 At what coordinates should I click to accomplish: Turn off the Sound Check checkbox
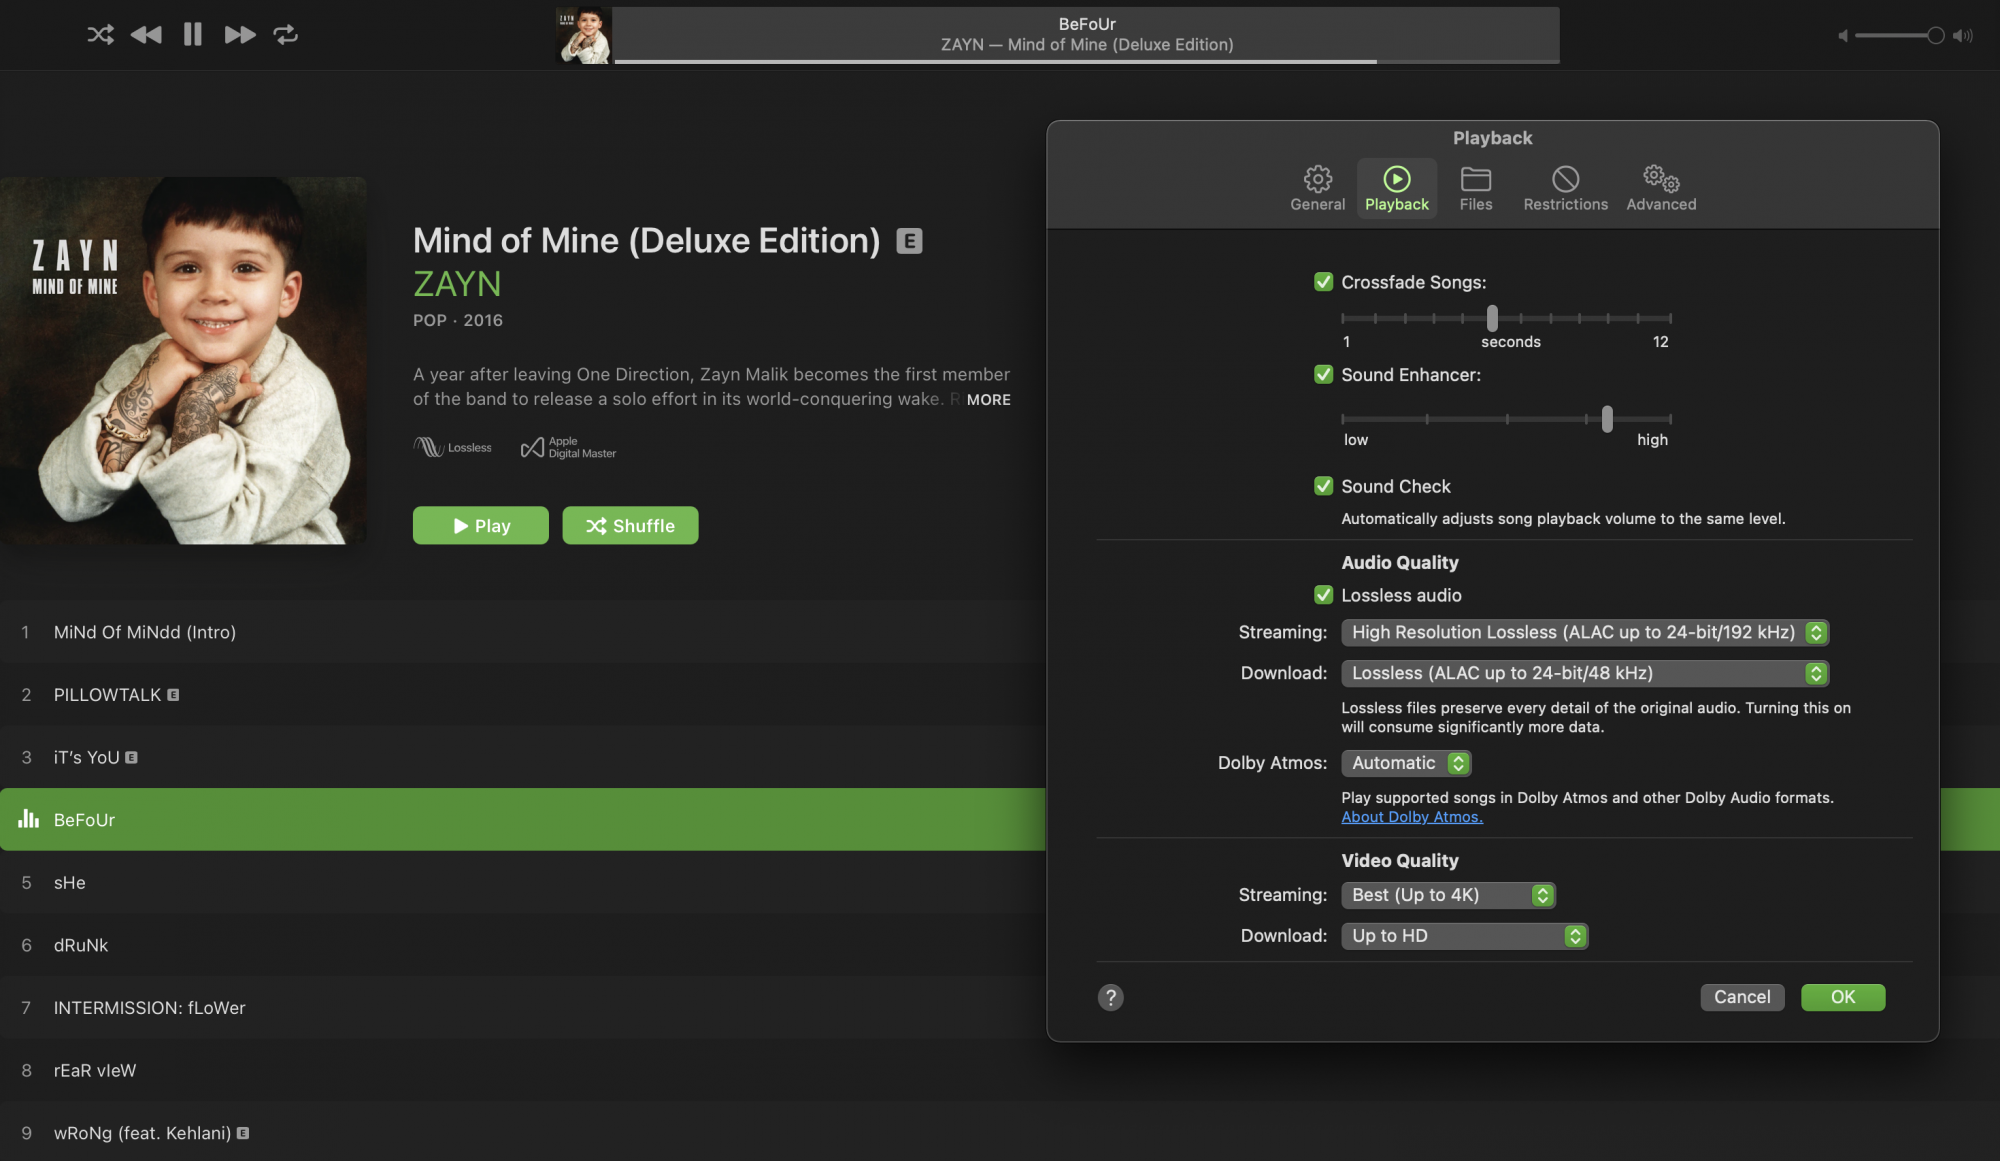pos(1323,486)
